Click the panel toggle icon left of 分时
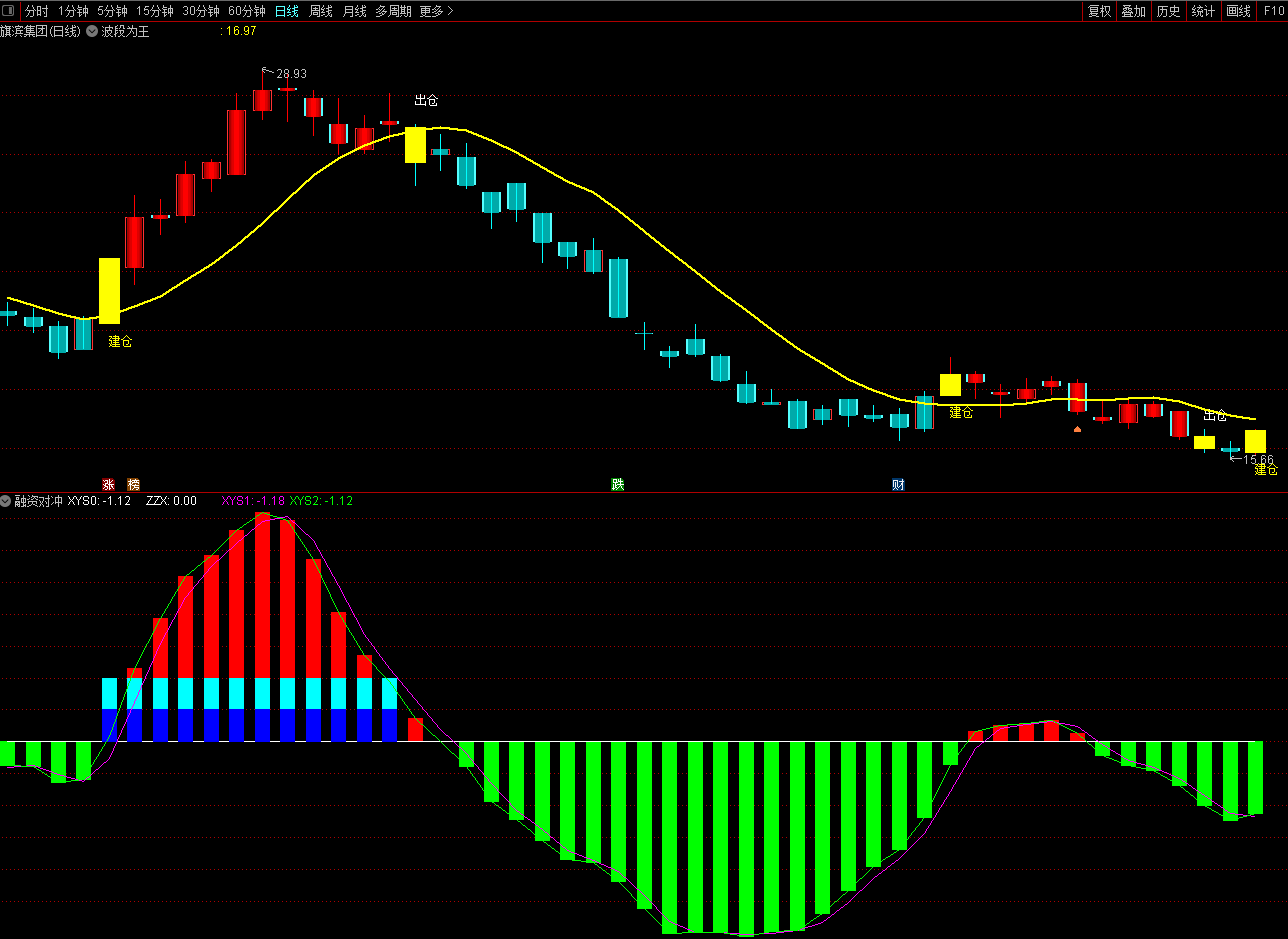This screenshot has width=1288, height=939. coord(10,11)
